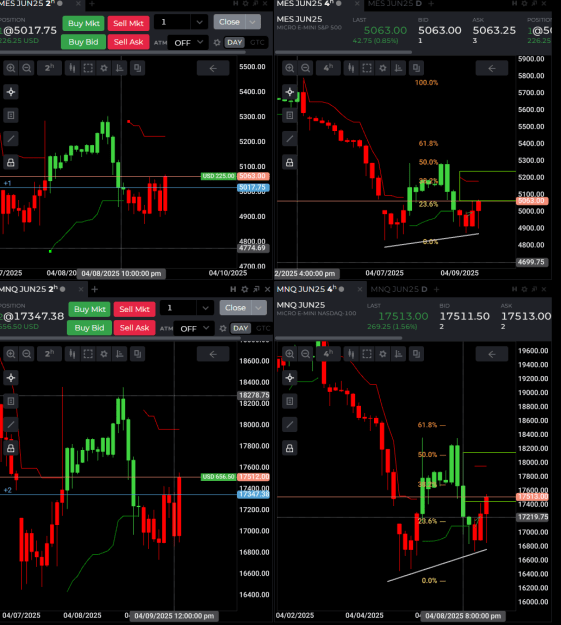Screen dimensions: 561x625
Task: Select GTC time-in-force in MES order panel
Action: (257, 42)
